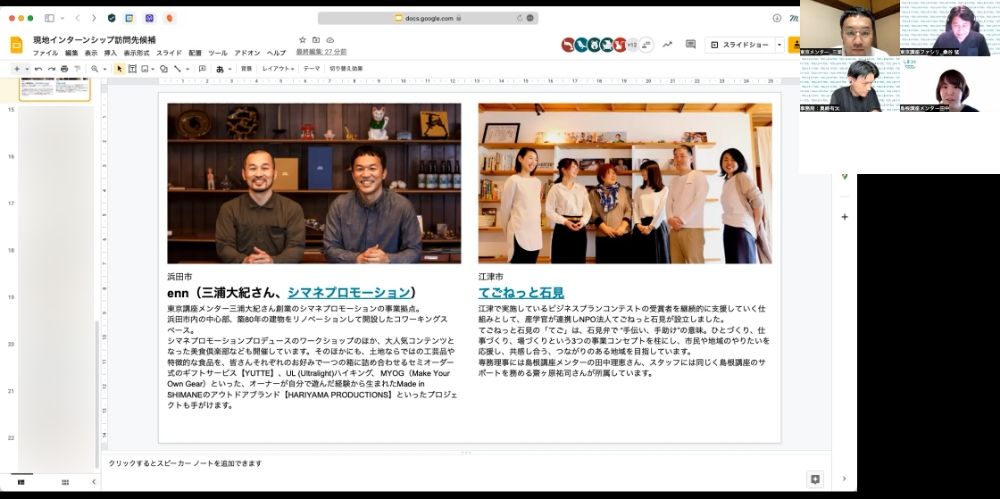Click the Safari shield extension icon

pos(112,18)
